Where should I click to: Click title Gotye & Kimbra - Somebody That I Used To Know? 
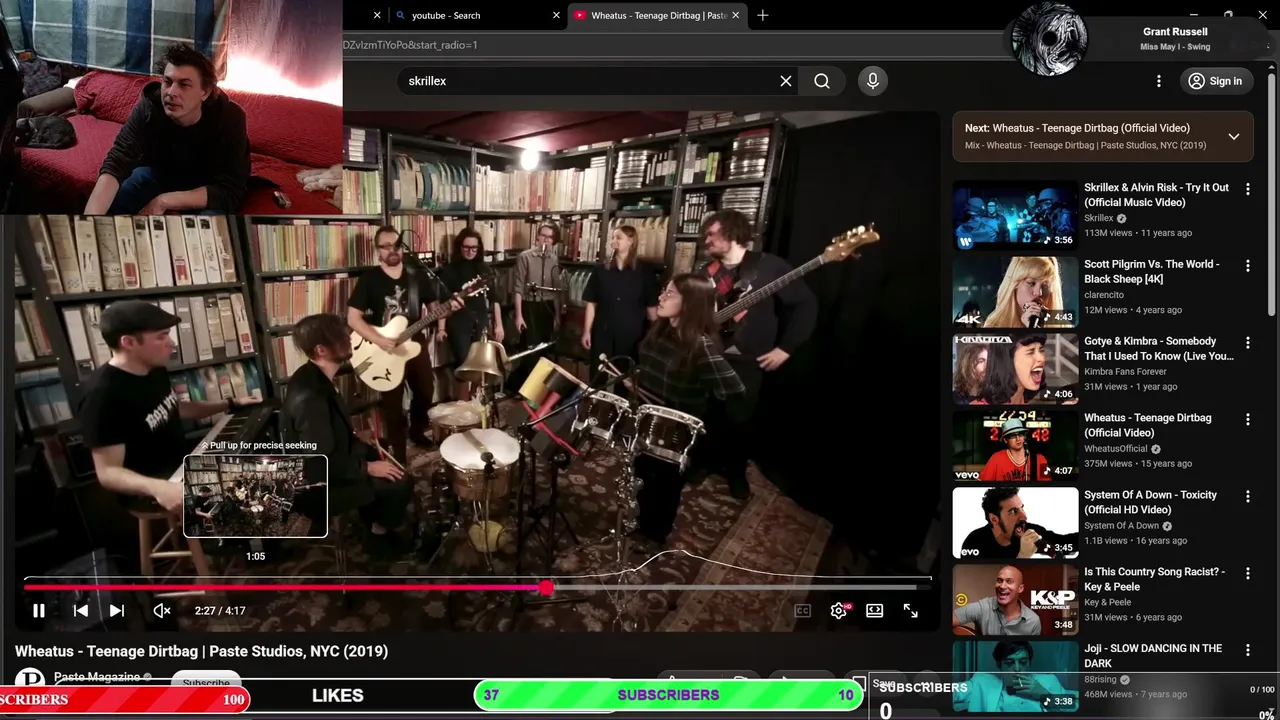coord(1159,349)
